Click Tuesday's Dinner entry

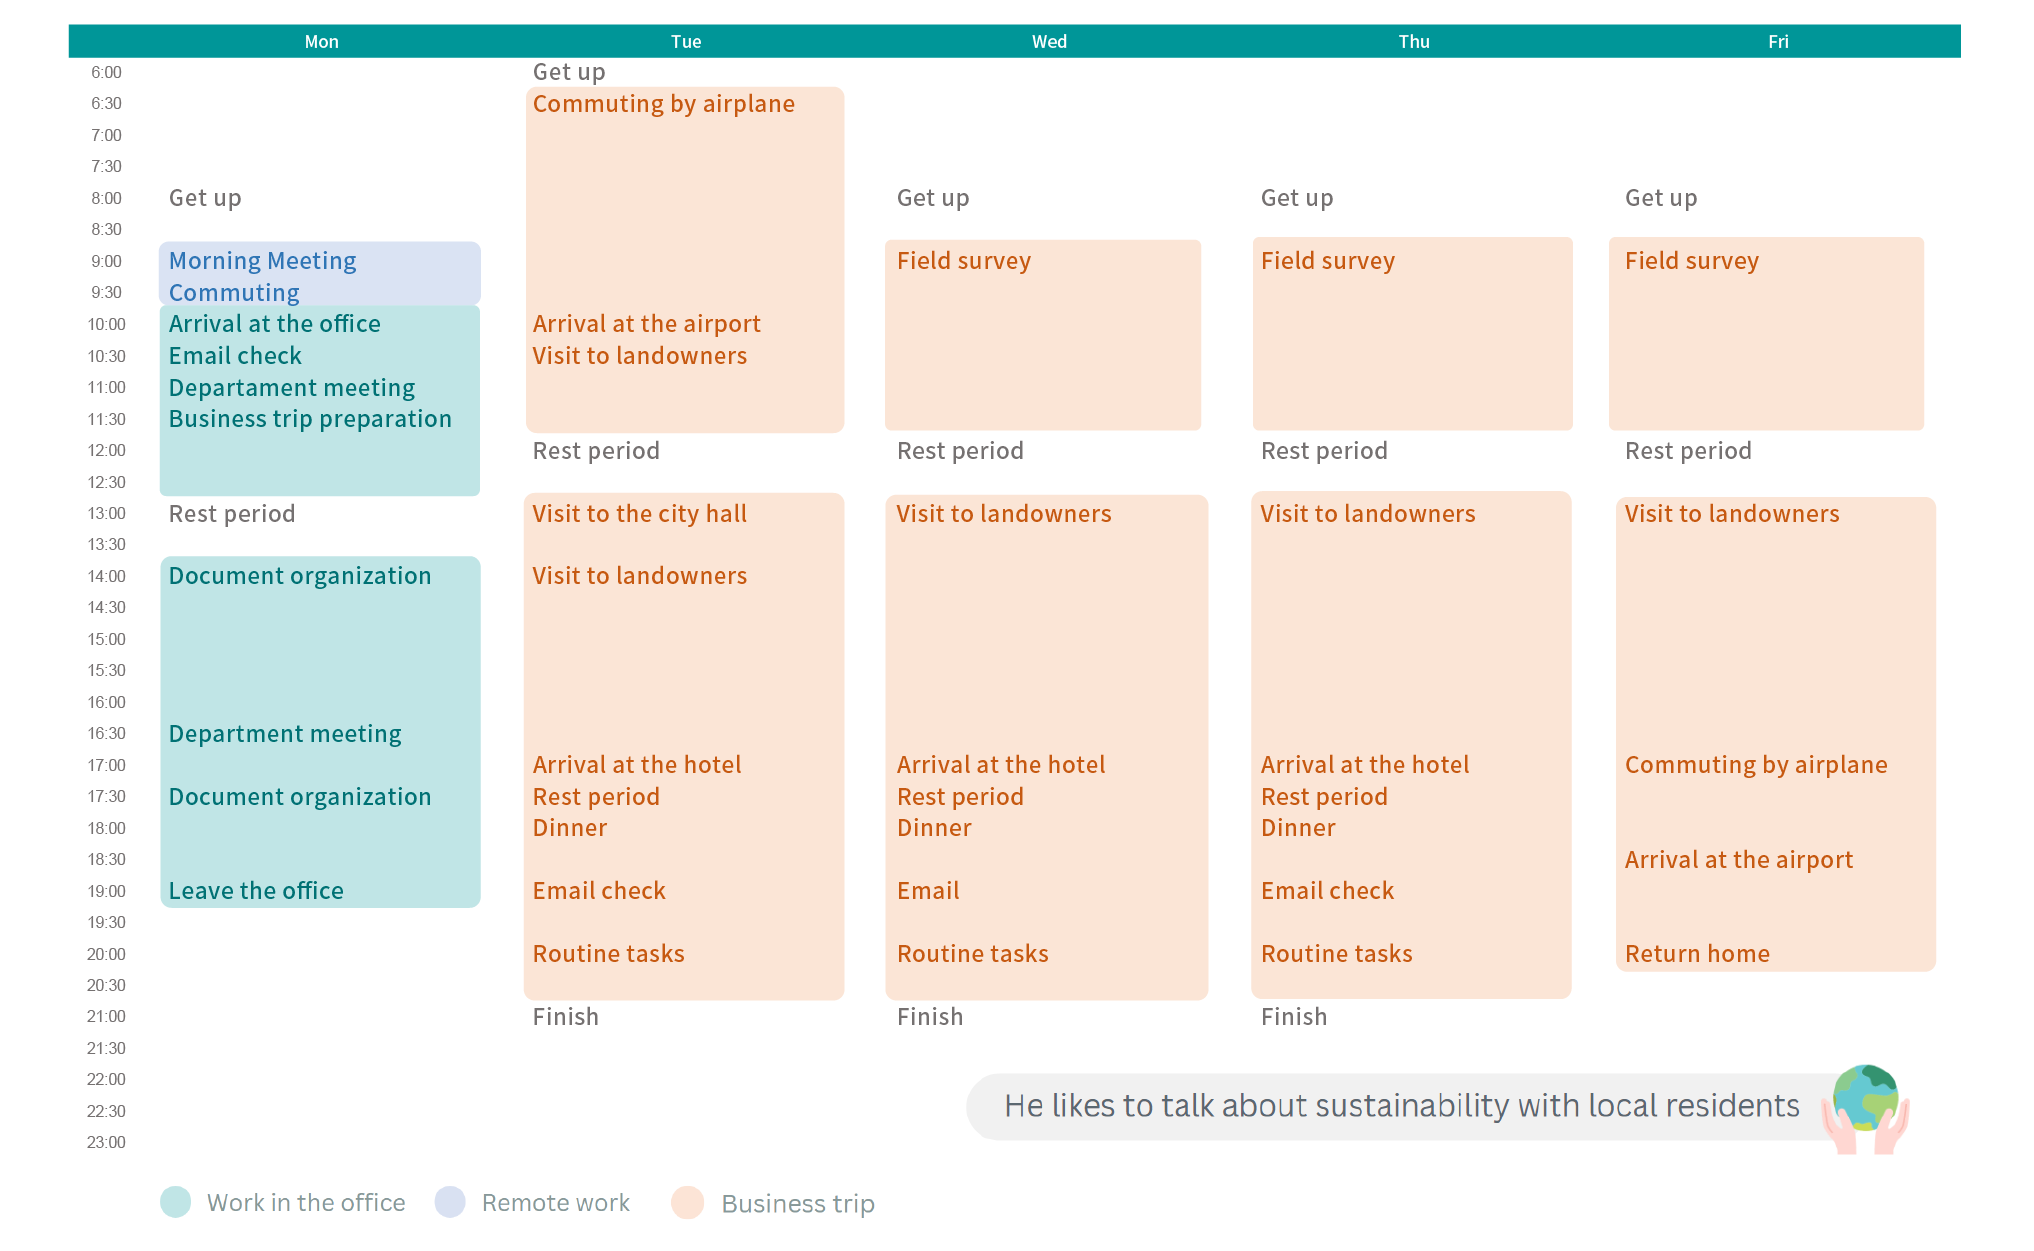570,828
